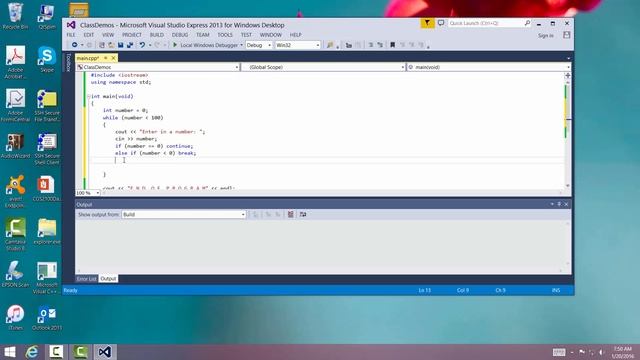Open the Toolbox side panel tab

tap(69, 62)
